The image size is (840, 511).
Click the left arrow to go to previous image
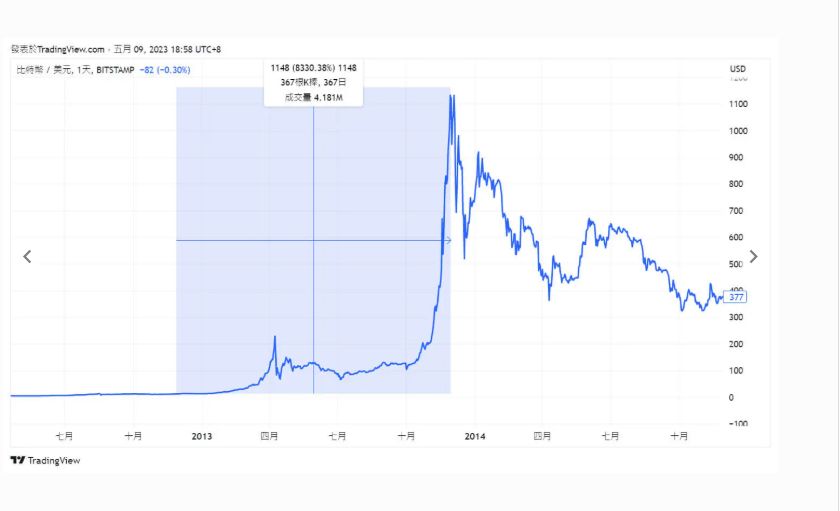[27, 257]
